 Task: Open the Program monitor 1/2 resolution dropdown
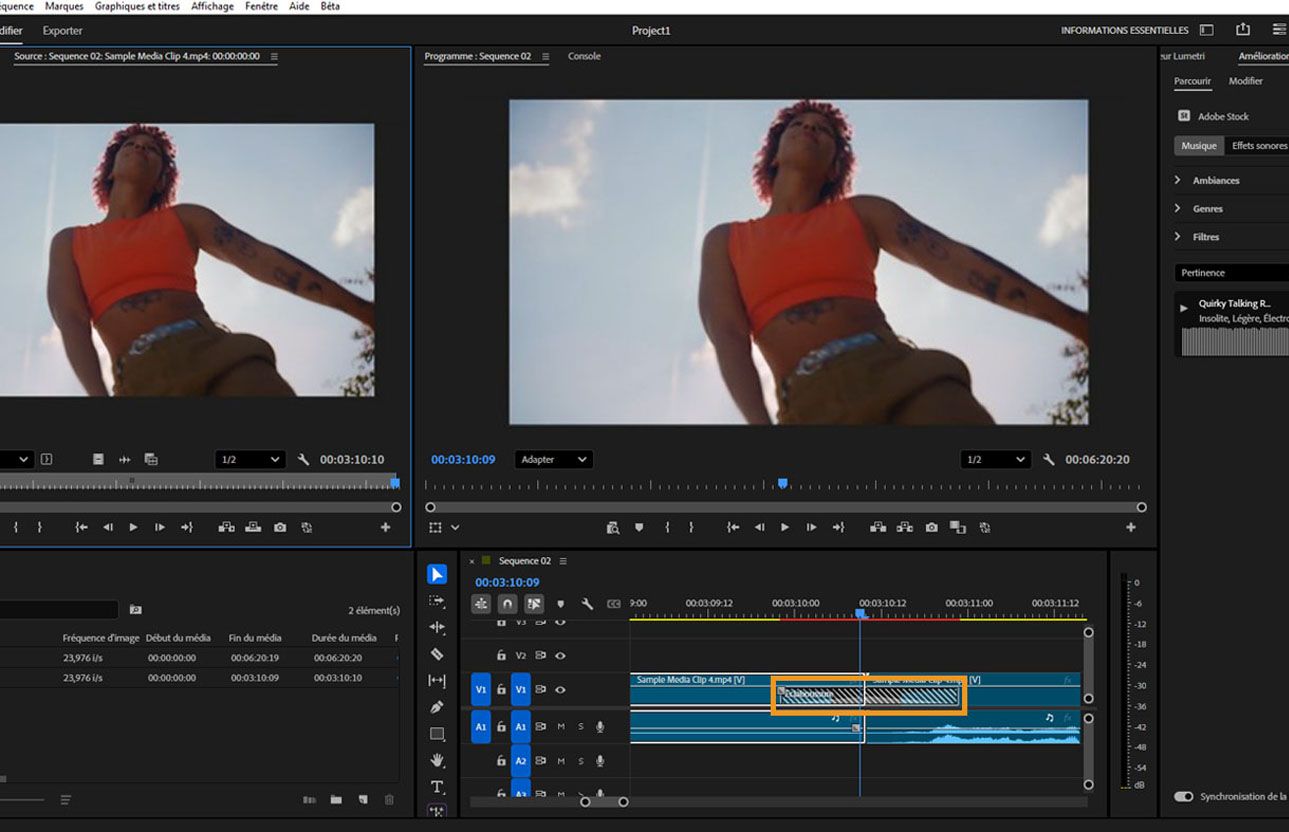tap(994, 459)
